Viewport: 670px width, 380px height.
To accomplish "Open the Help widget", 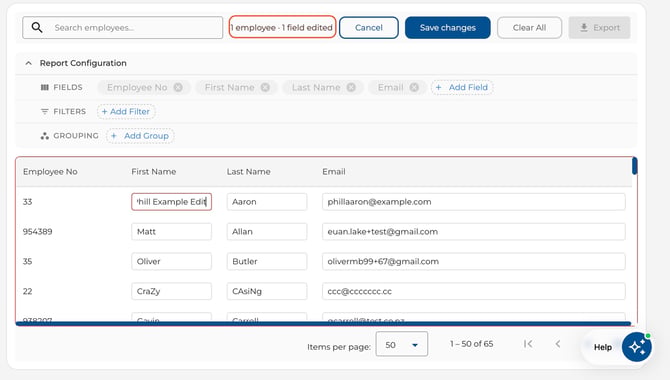I will coord(602,347).
